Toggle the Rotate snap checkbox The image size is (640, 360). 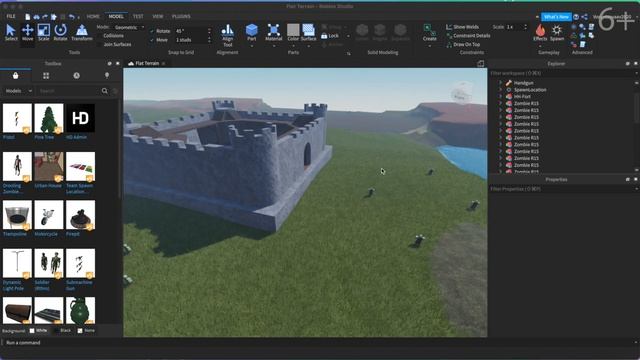point(152,31)
